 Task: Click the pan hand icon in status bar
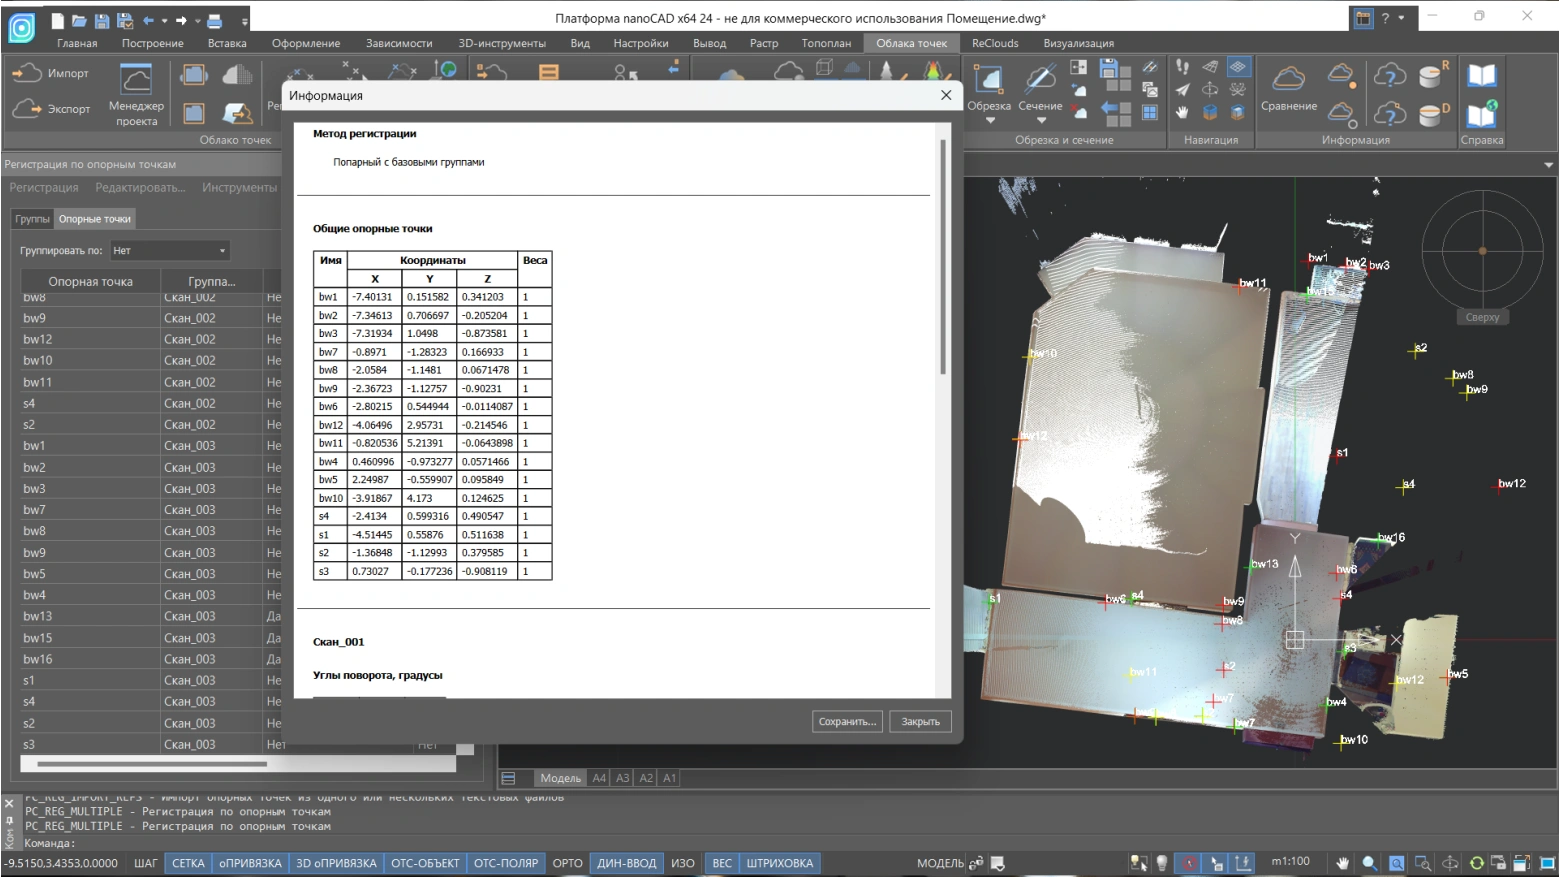pos(1342,863)
